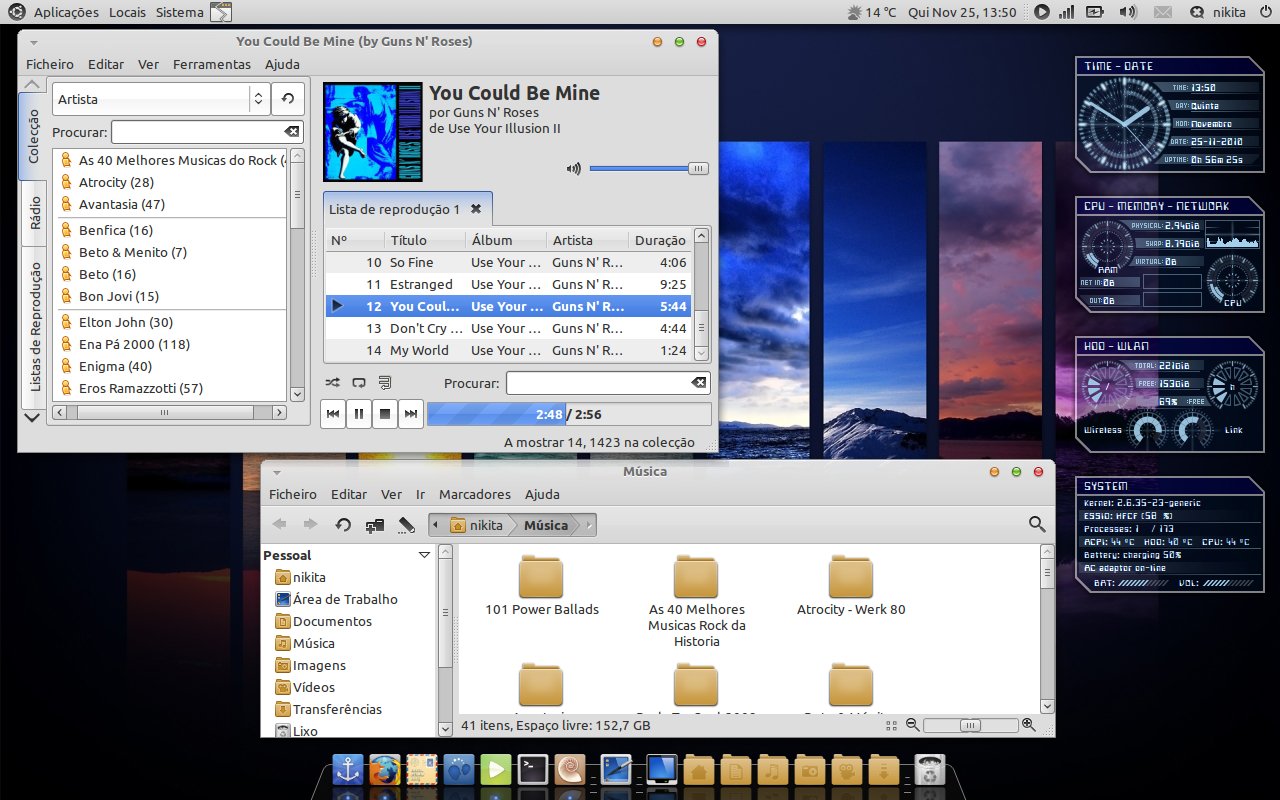Open search in the file manager
Image resolution: width=1280 pixels, height=800 pixels.
point(1036,524)
